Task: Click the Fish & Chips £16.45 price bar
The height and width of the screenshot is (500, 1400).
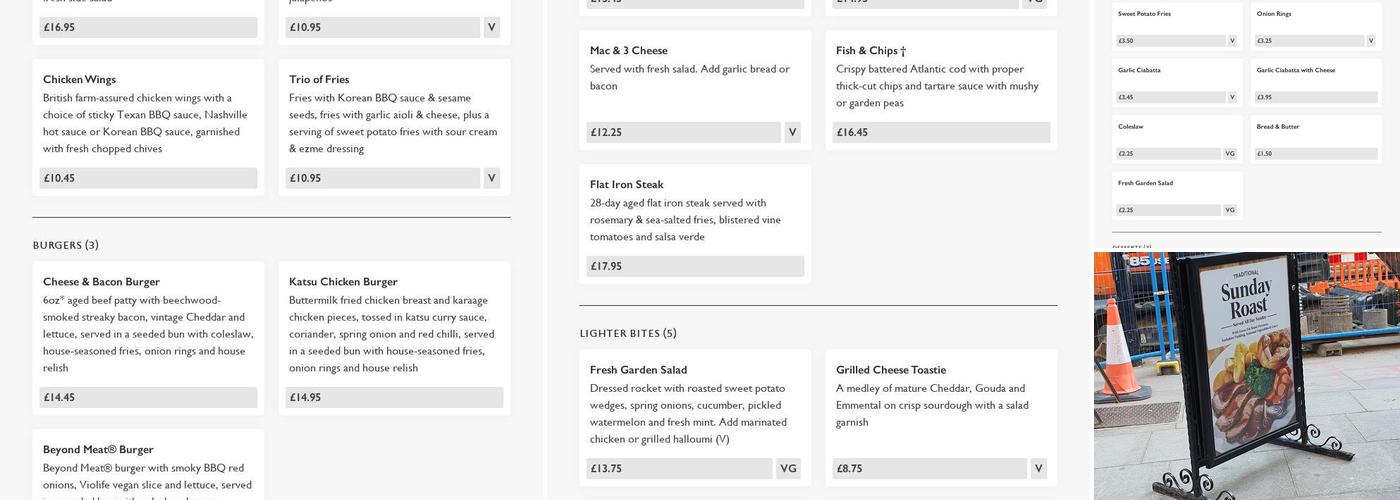Action: [x=941, y=132]
